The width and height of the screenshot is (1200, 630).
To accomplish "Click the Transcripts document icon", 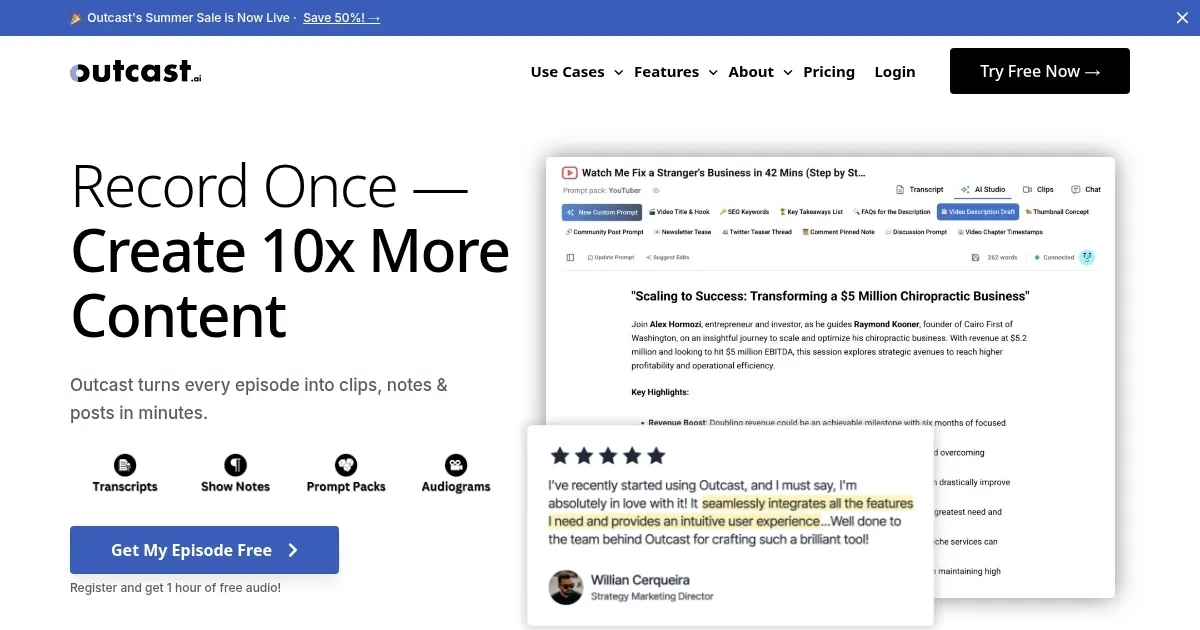I will [125, 465].
